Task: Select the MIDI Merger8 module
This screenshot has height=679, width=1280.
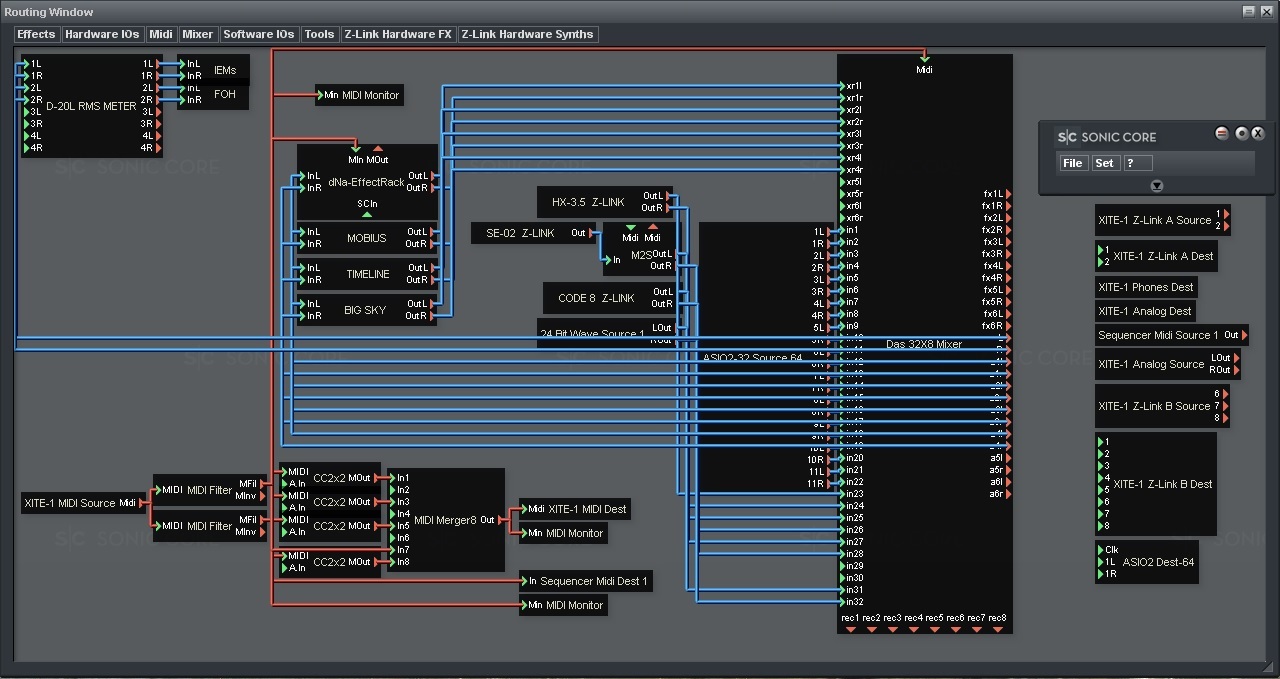Action: (445, 520)
